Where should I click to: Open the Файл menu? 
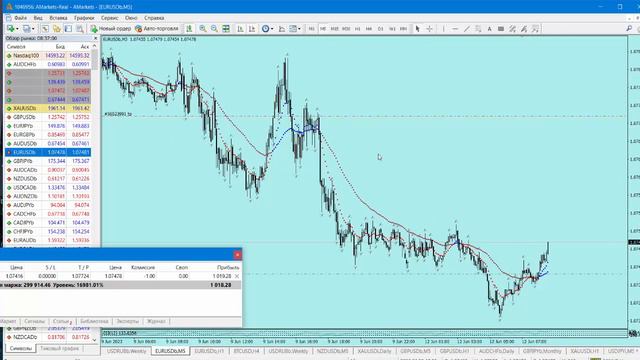tap(20, 18)
